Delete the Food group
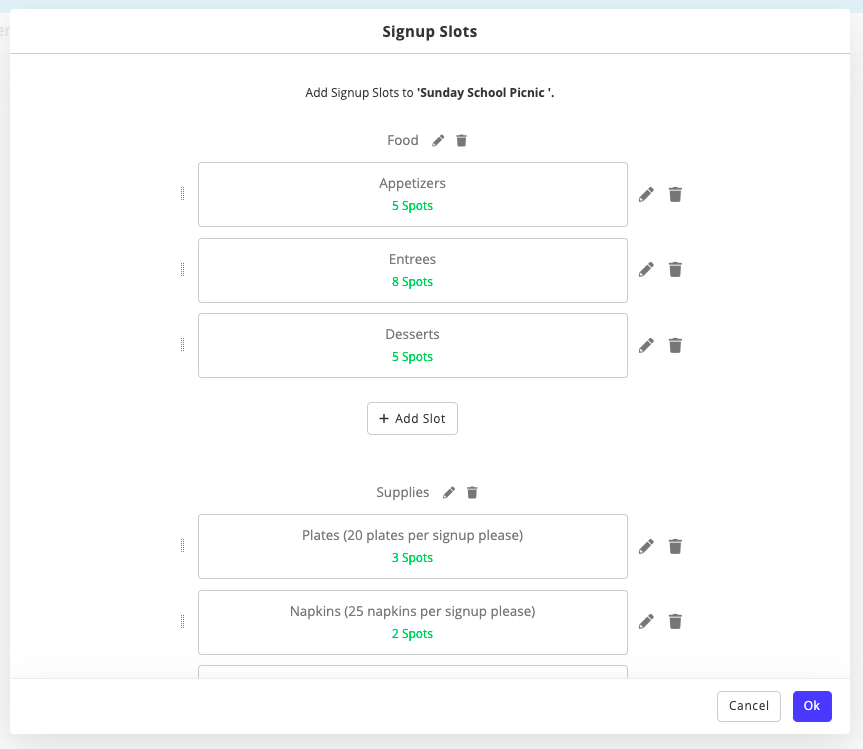The width and height of the screenshot is (863, 749). 461,141
